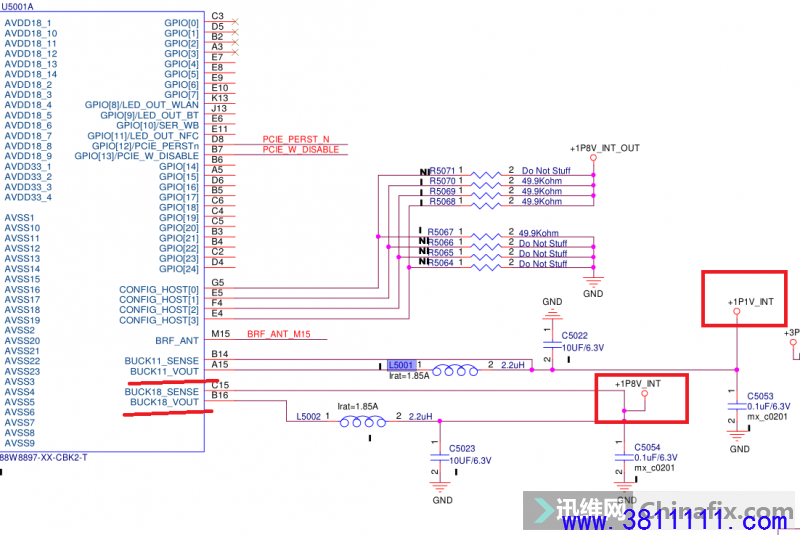Click the L5001 inductor coil symbol
This screenshot has height=535, width=800.
455,370
